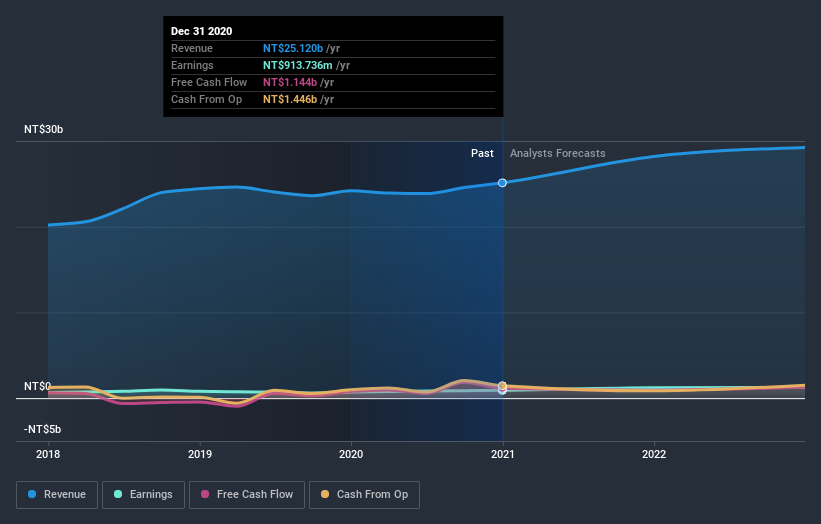Click the NT$1.446b cash from op value
This screenshot has height=524, width=821.
pyautogui.click(x=290, y=99)
